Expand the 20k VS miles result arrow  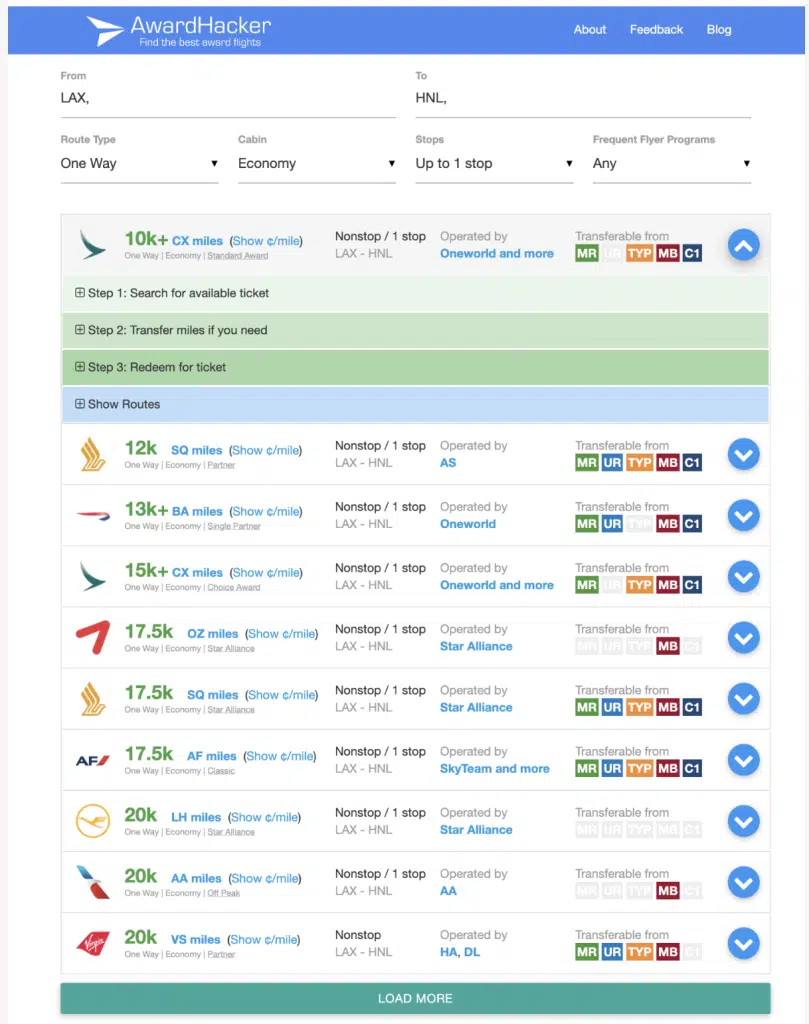[743, 944]
